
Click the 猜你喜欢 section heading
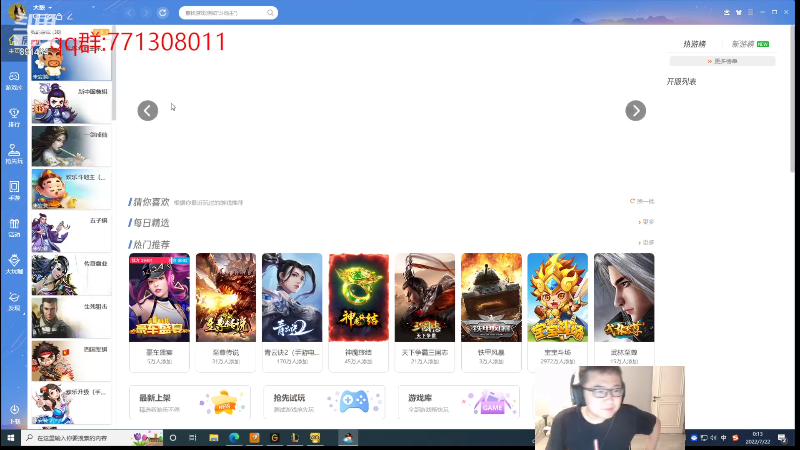[x=151, y=202]
